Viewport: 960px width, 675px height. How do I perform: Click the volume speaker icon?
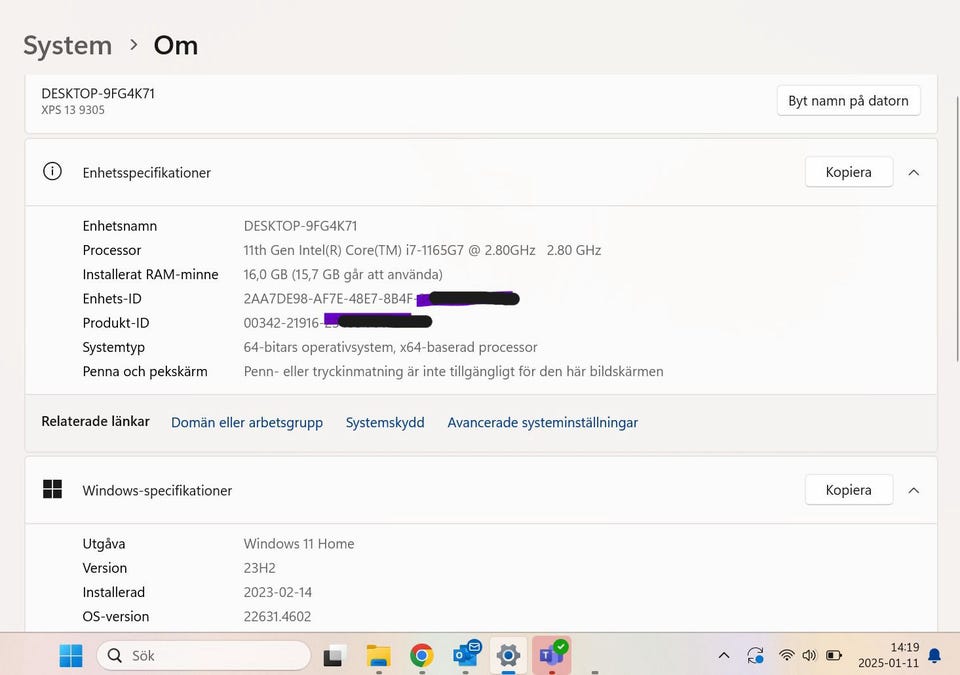[x=809, y=655]
